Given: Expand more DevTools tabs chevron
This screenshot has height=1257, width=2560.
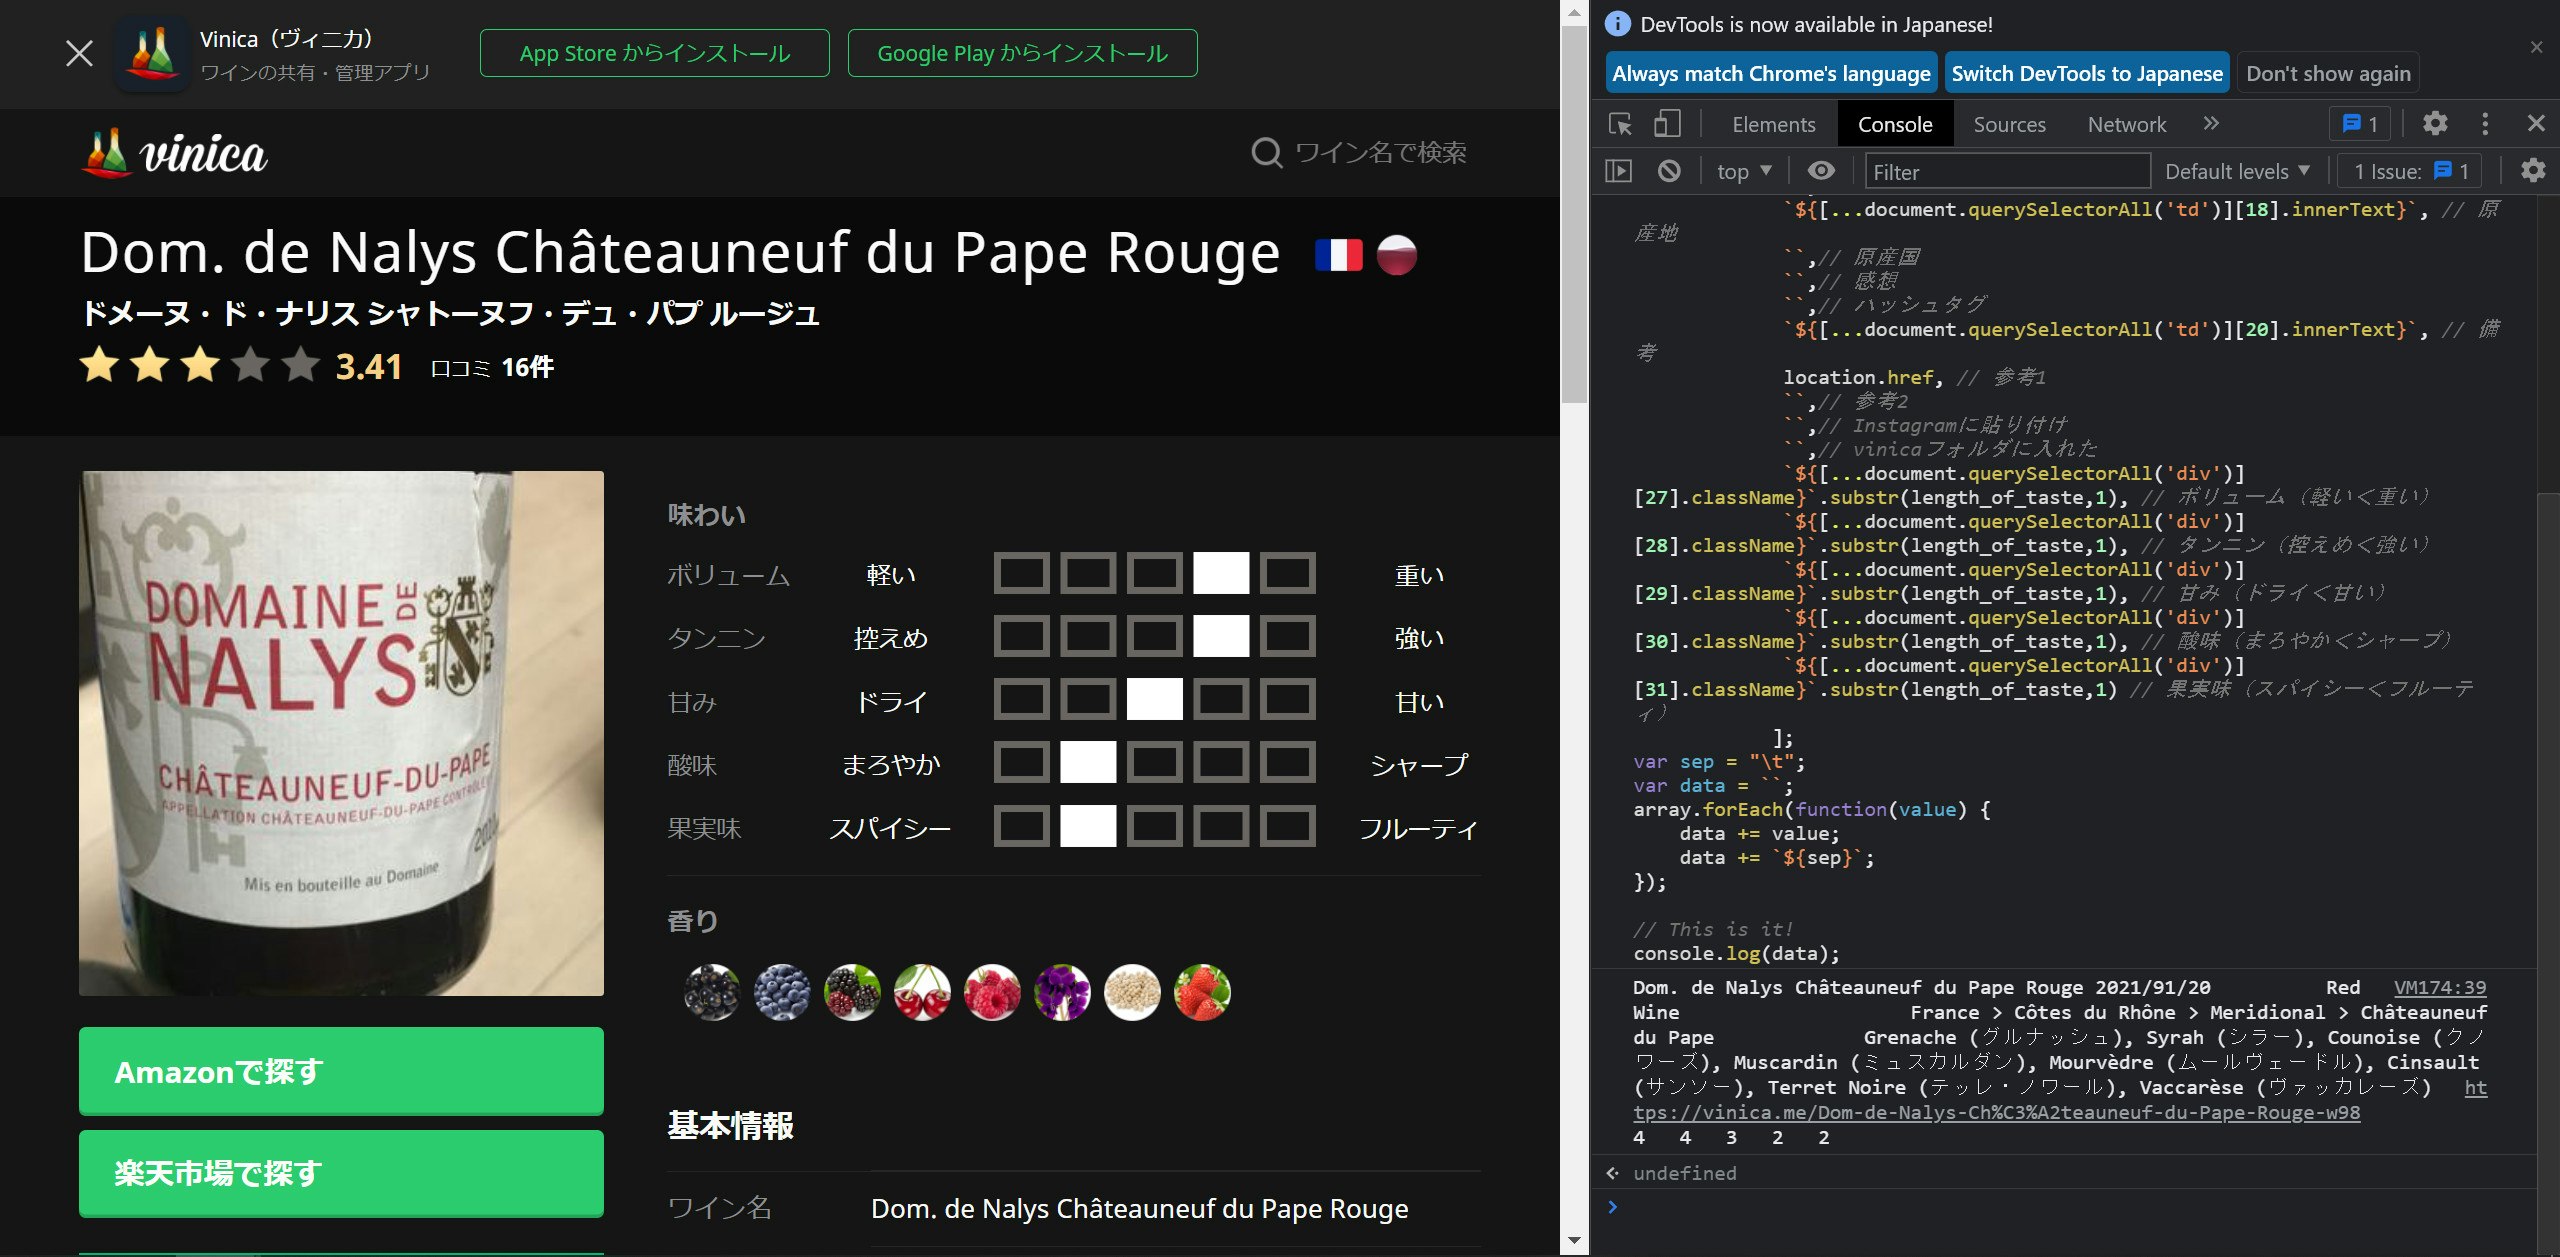Looking at the screenshot, I should (x=2211, y=124).
